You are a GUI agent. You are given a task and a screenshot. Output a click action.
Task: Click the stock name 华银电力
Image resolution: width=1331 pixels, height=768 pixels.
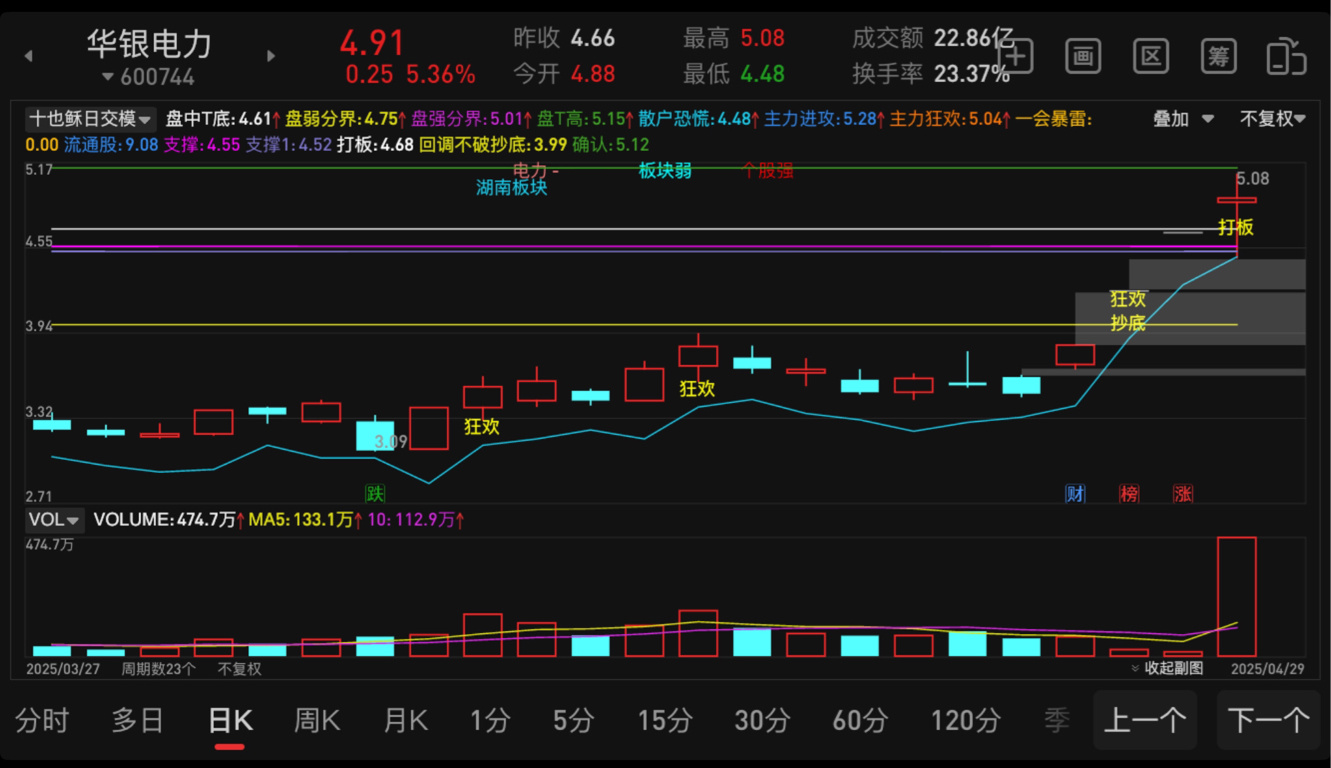pyautogui.click(x=149, y=43)
